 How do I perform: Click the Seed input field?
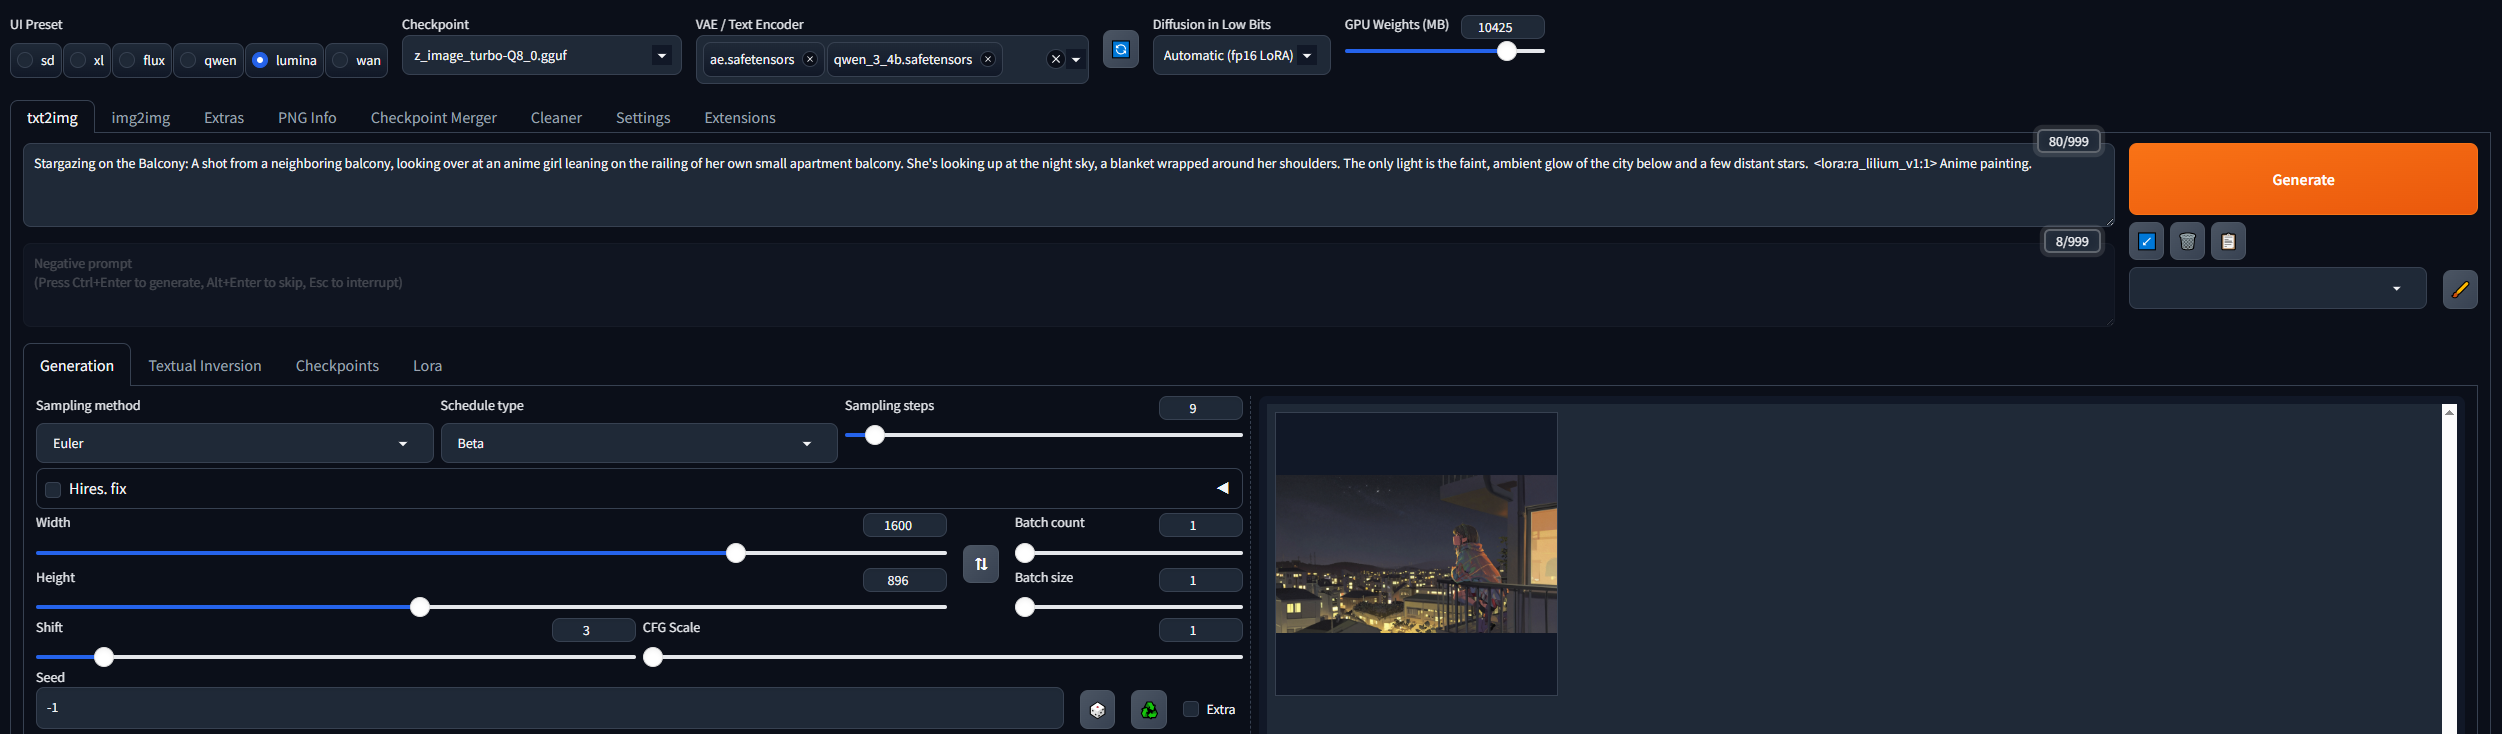pyautogui.click(x=549, y=708)
